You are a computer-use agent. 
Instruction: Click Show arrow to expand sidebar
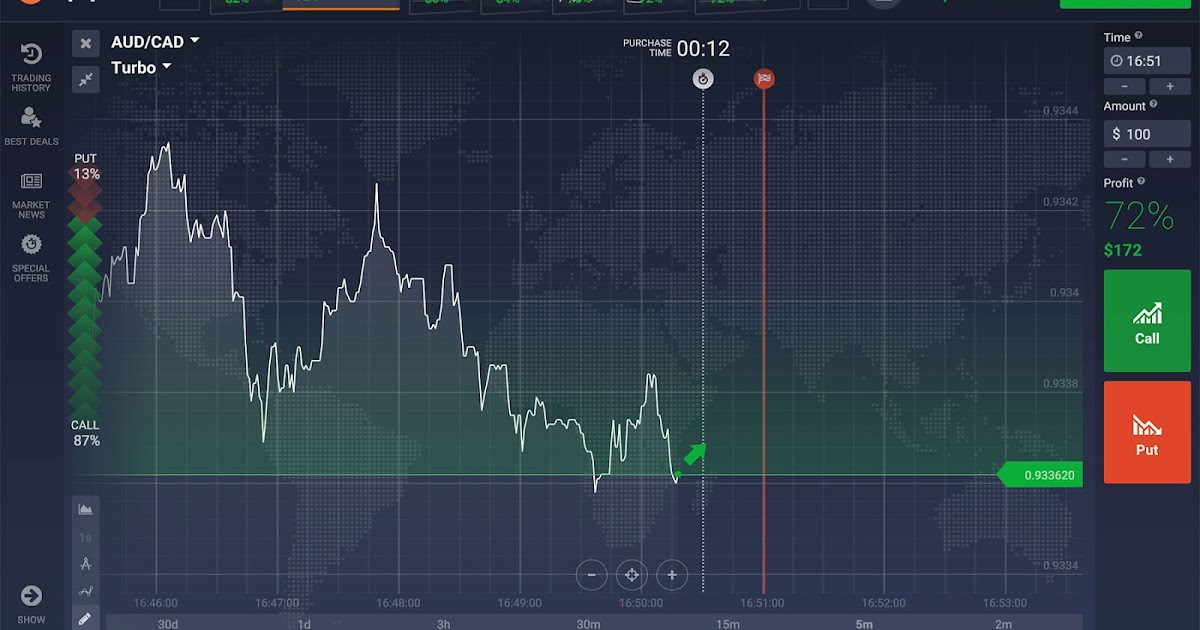(x=31, y=603)
